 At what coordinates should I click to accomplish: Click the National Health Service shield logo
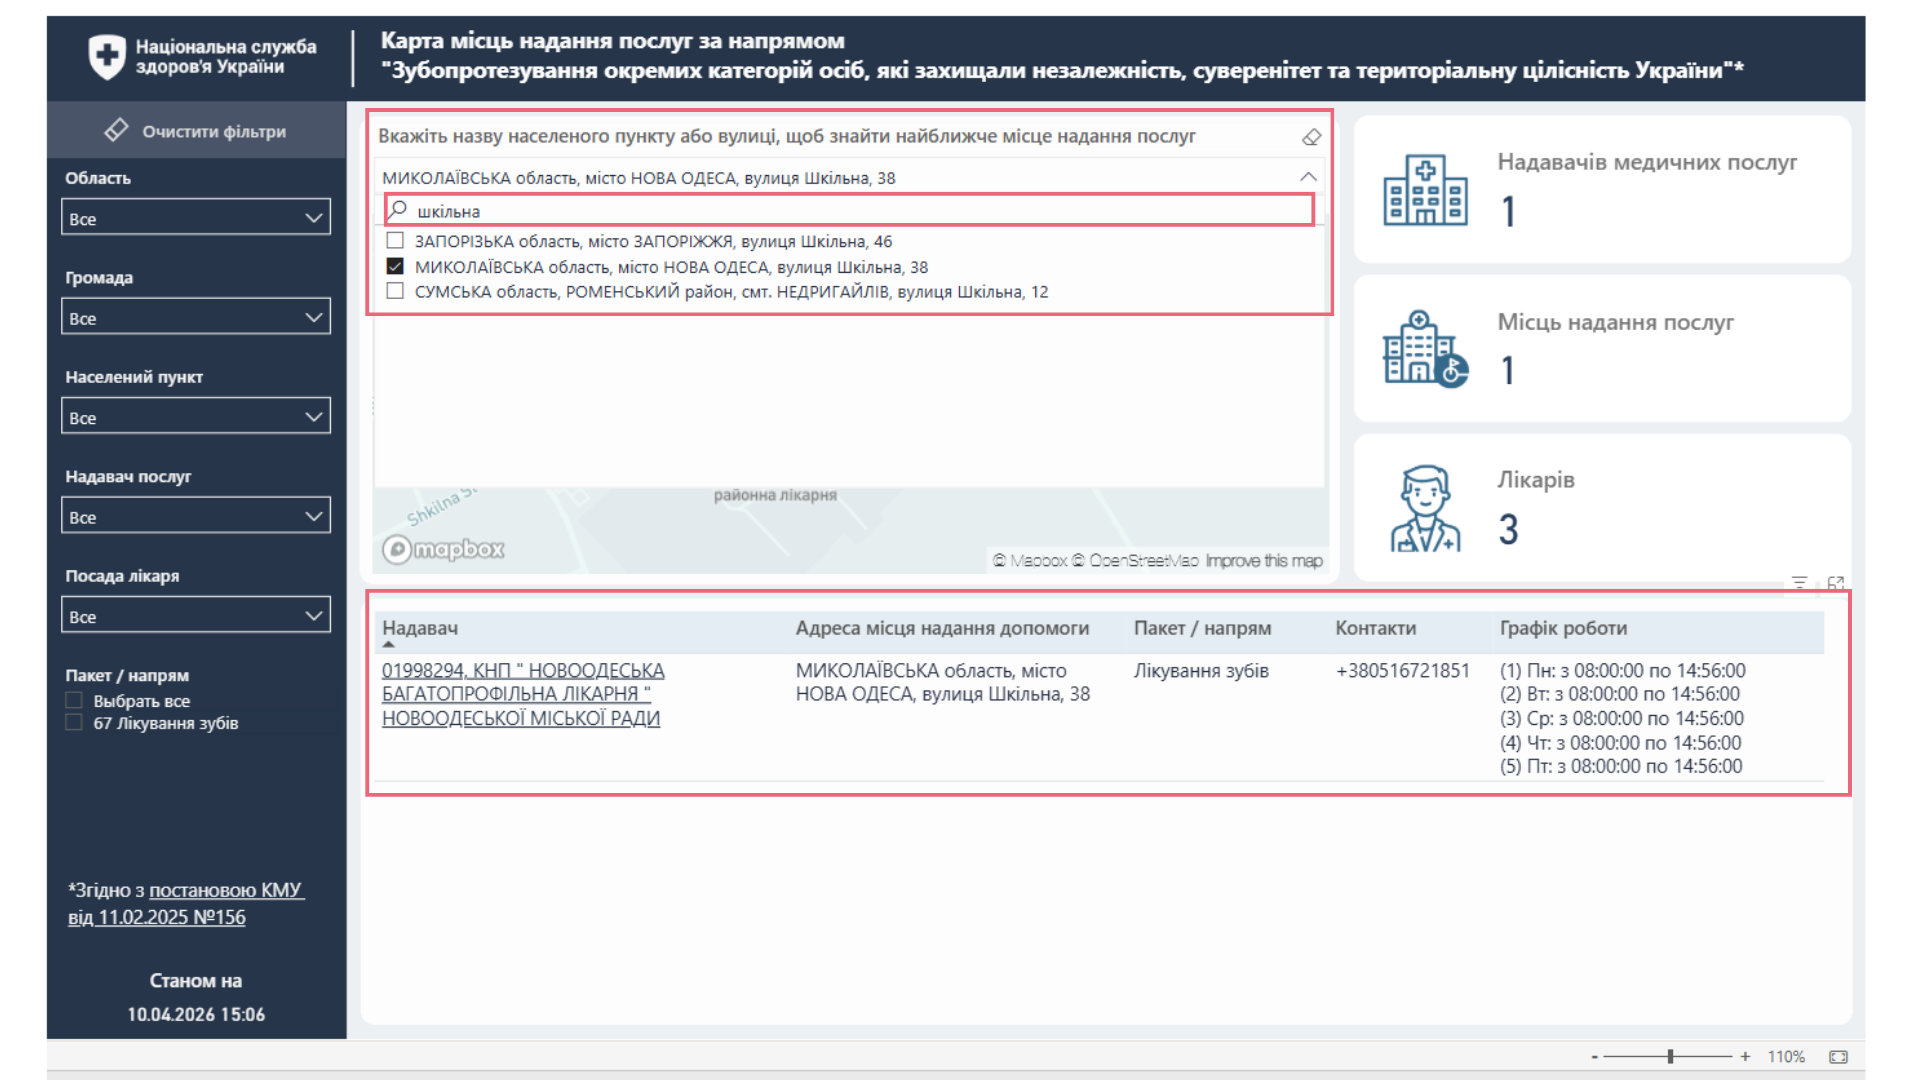[x=106, y=57]
